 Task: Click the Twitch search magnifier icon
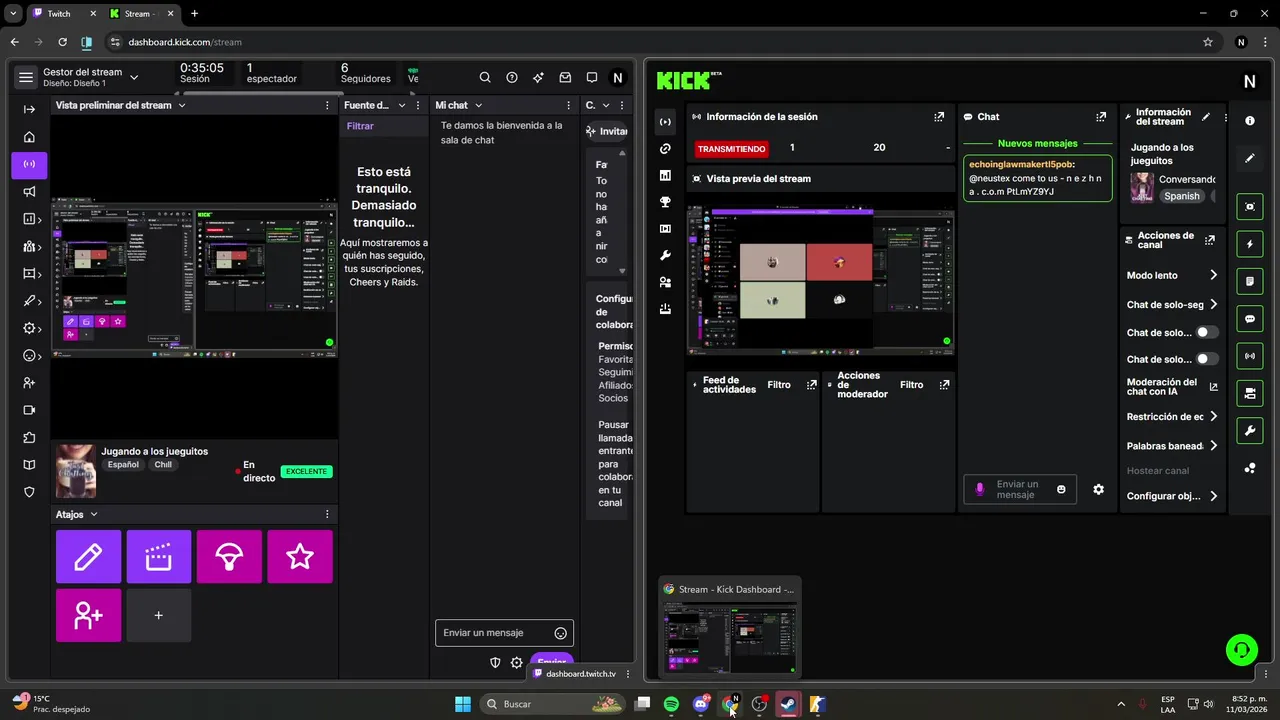pyautogui.click(x=485, y=77)
